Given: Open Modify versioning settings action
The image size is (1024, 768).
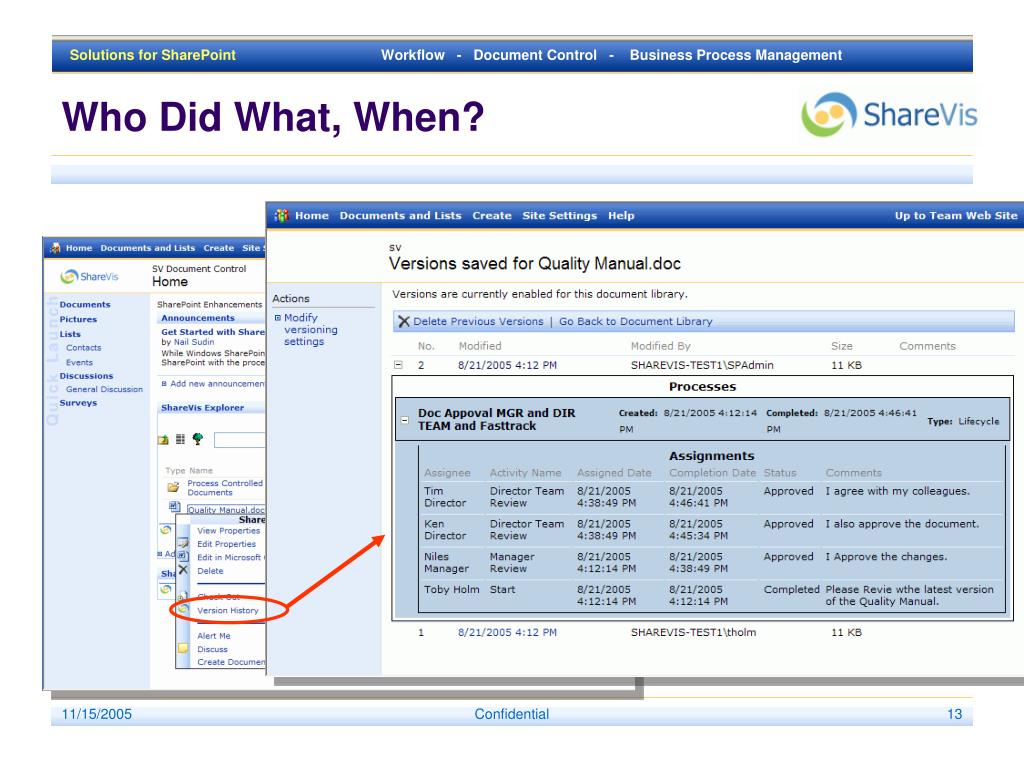Looking at the screenshot, I should pos(311,330).
